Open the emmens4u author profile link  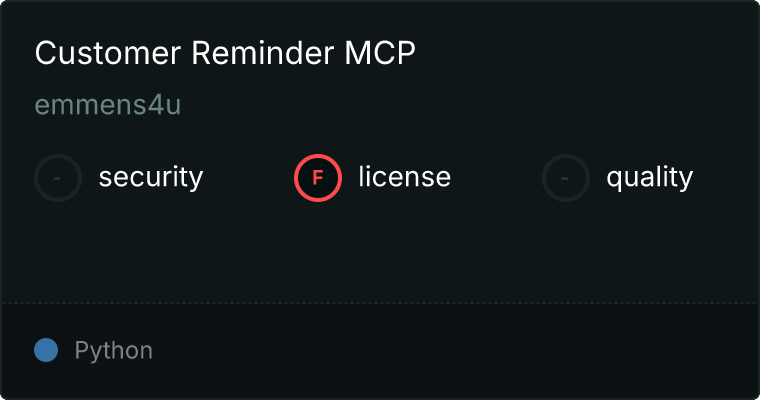tap(108, 104)
